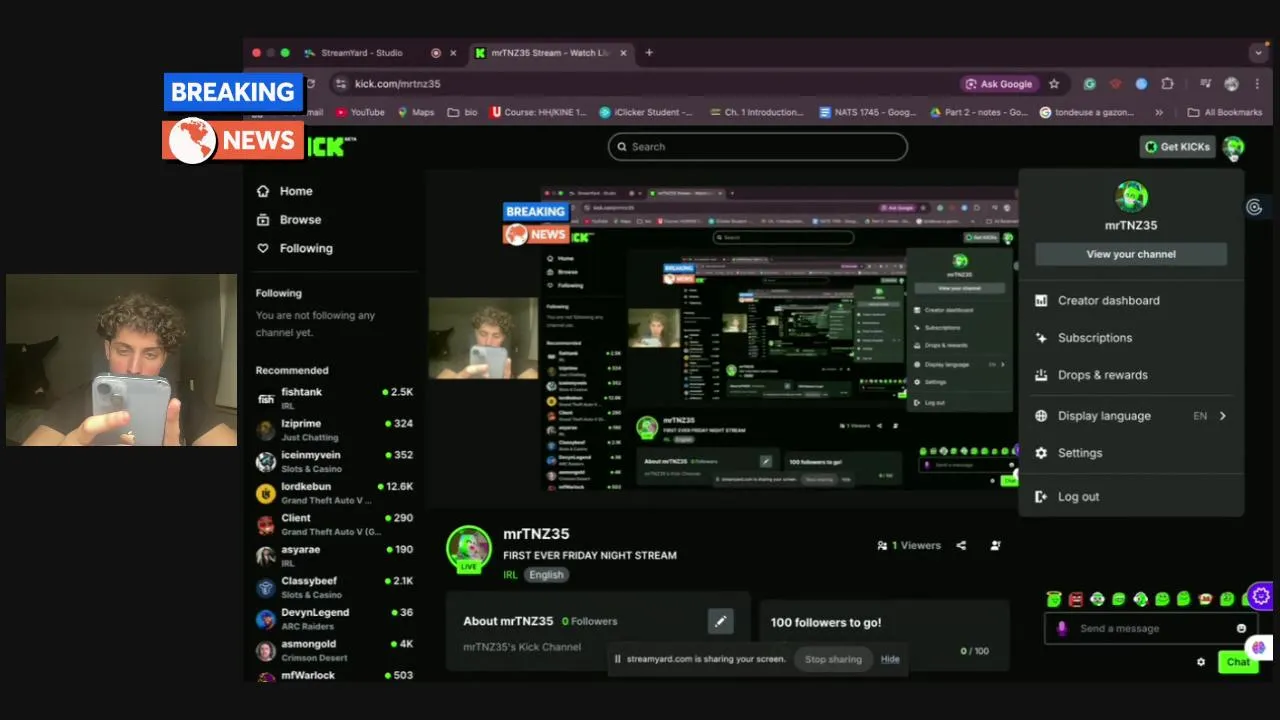
Task: Click the user icon beside share
Action: point(995,546)
